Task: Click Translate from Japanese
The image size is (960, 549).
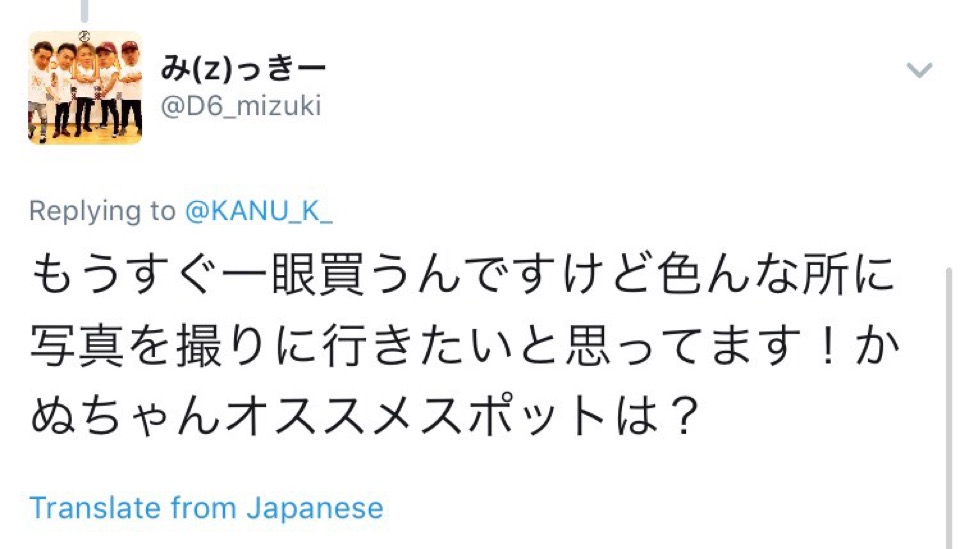Action: [206, 507]
